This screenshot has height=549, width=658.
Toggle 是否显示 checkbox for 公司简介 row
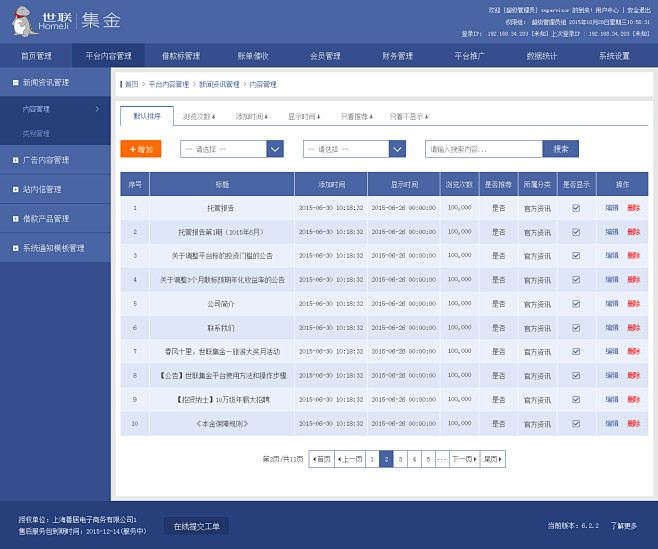[x=576, y=303]
